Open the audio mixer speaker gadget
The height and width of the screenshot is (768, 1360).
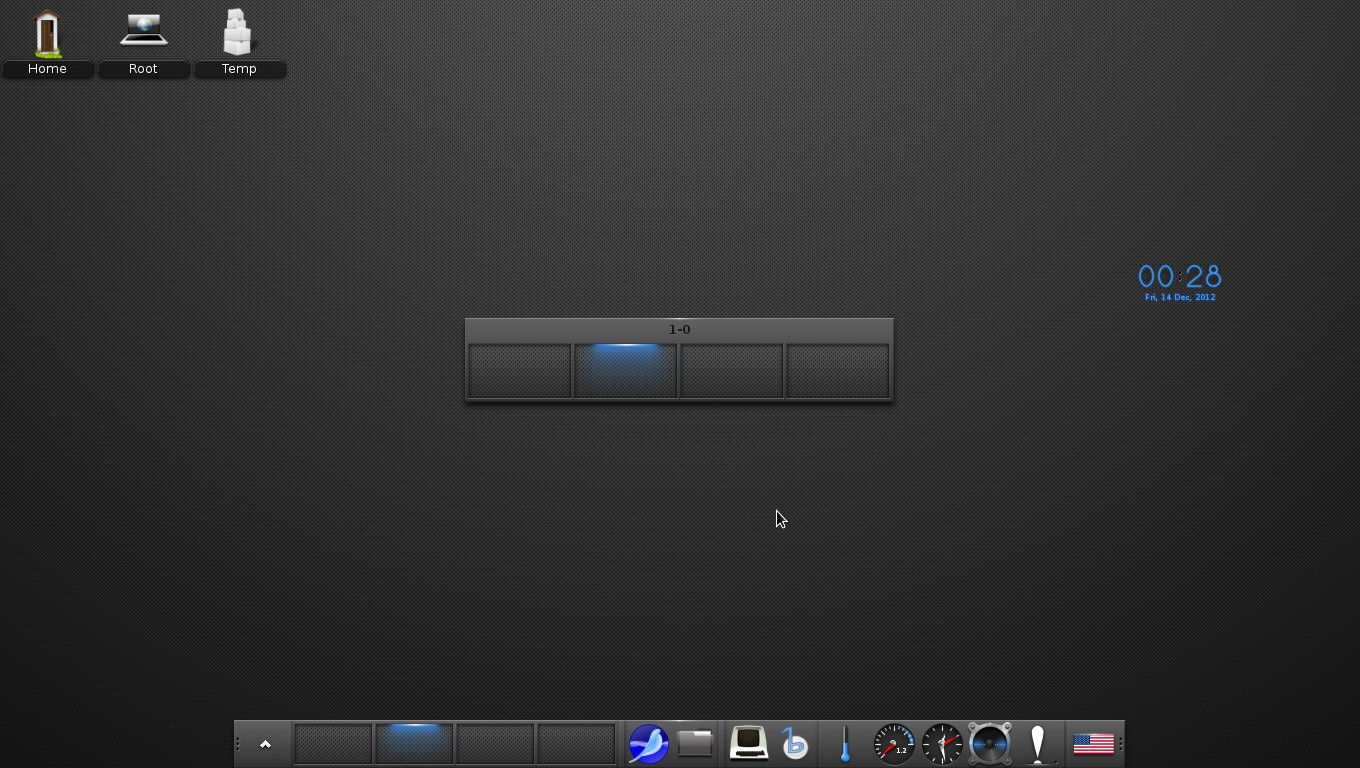[x=989, y=743]
